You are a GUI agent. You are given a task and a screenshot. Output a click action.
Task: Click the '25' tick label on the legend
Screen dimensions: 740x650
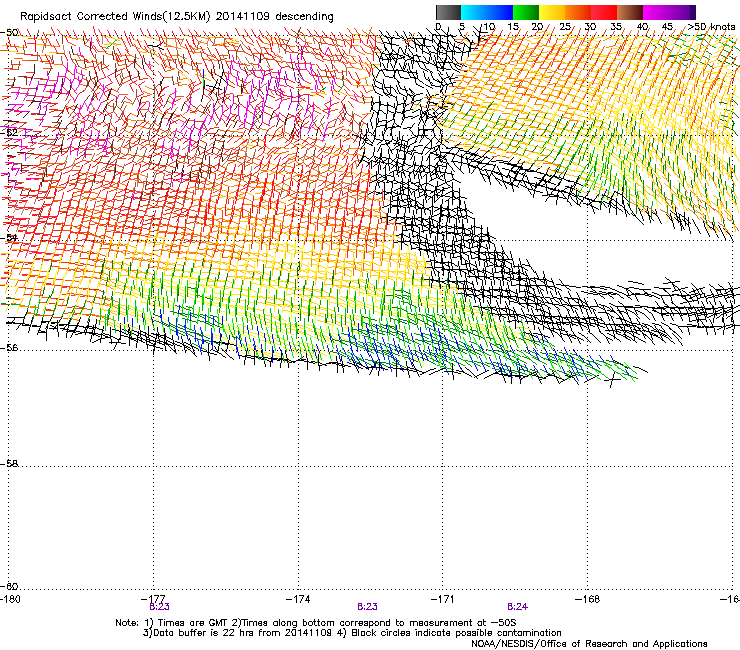click(x=565, y=27)
